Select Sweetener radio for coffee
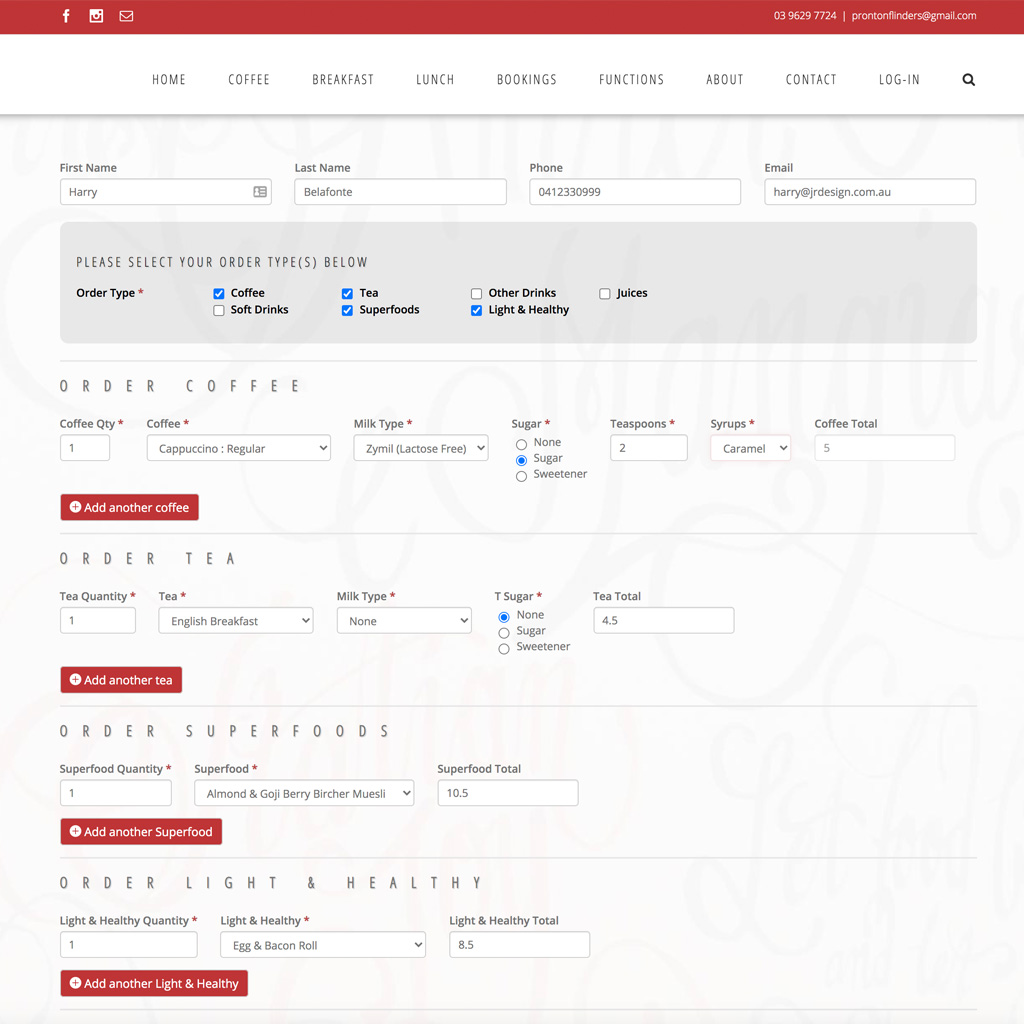Image resolution: width=1024 pixels, height=1024 pixels. (521, 476)
